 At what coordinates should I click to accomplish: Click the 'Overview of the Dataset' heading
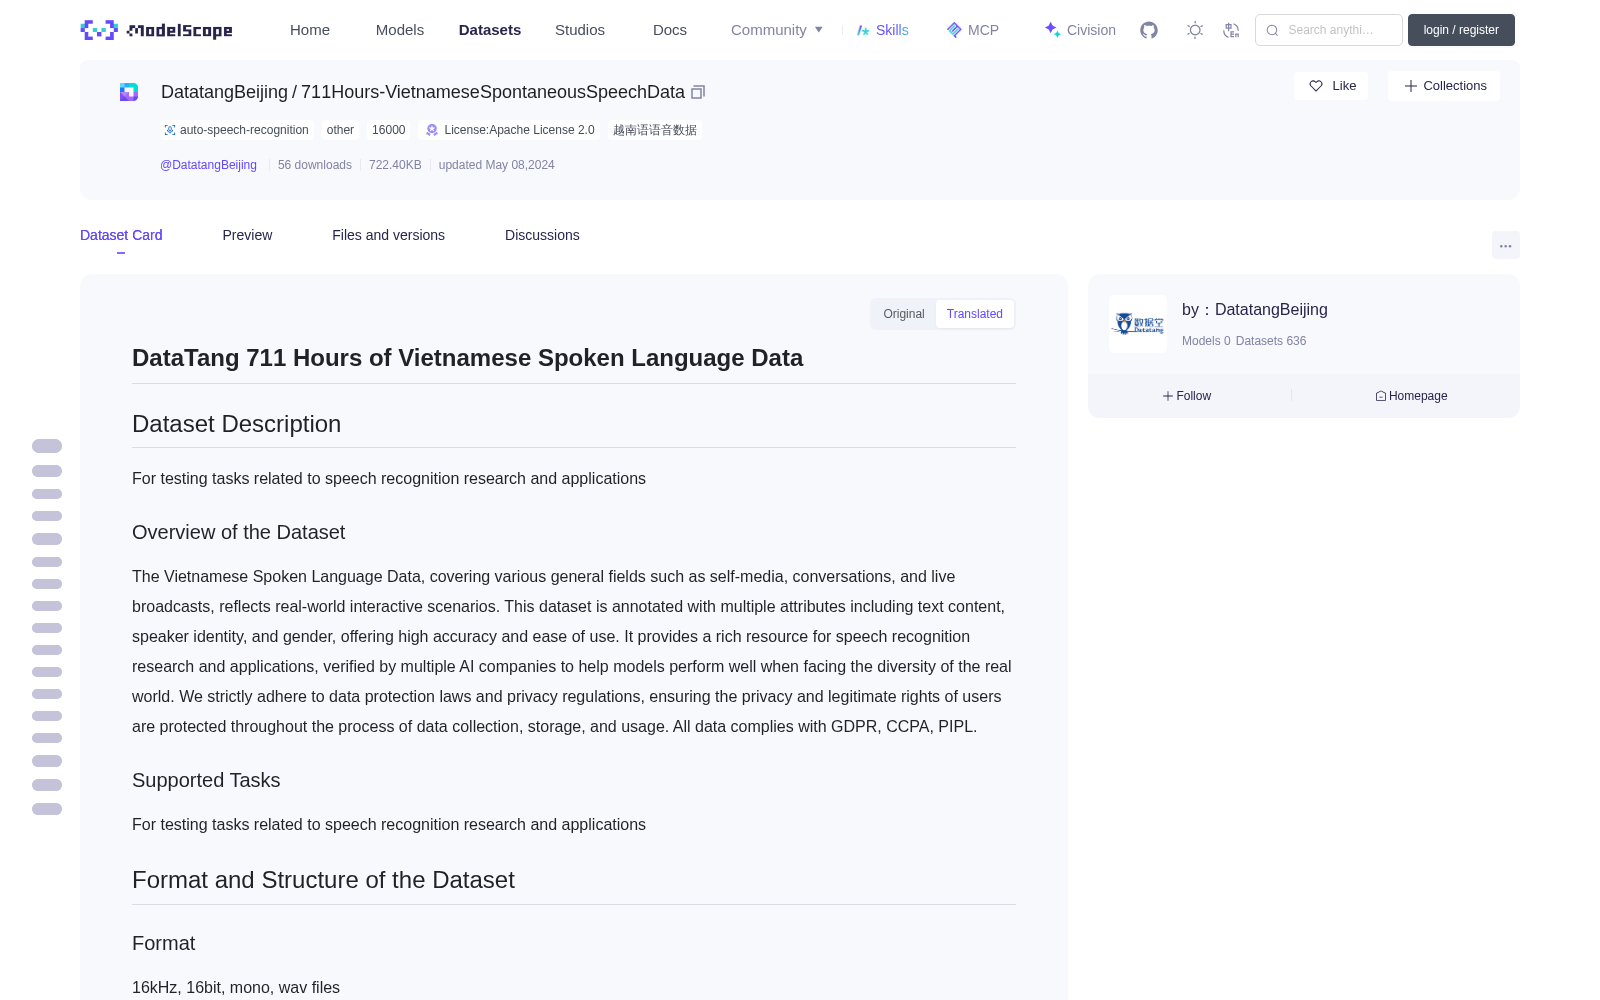[238, 532]
